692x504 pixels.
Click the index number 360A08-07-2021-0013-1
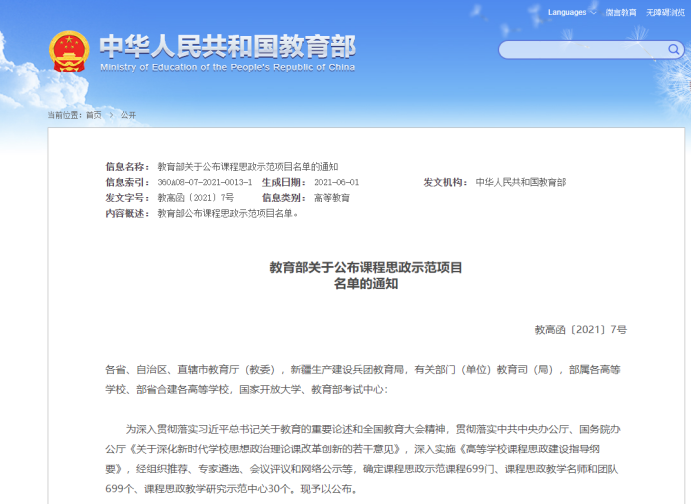click(x=205, y=182)
